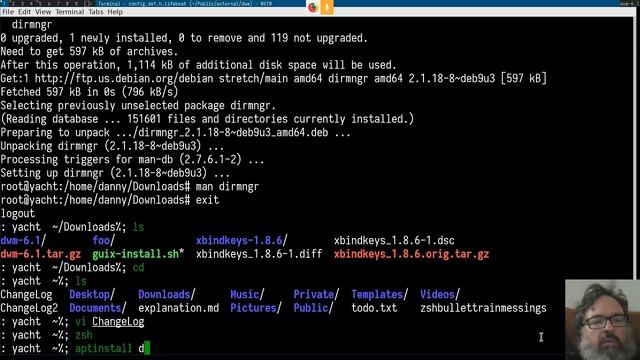Click the 'aptinstall d' command prompt line
640x360 pixels.
[76, 348]
